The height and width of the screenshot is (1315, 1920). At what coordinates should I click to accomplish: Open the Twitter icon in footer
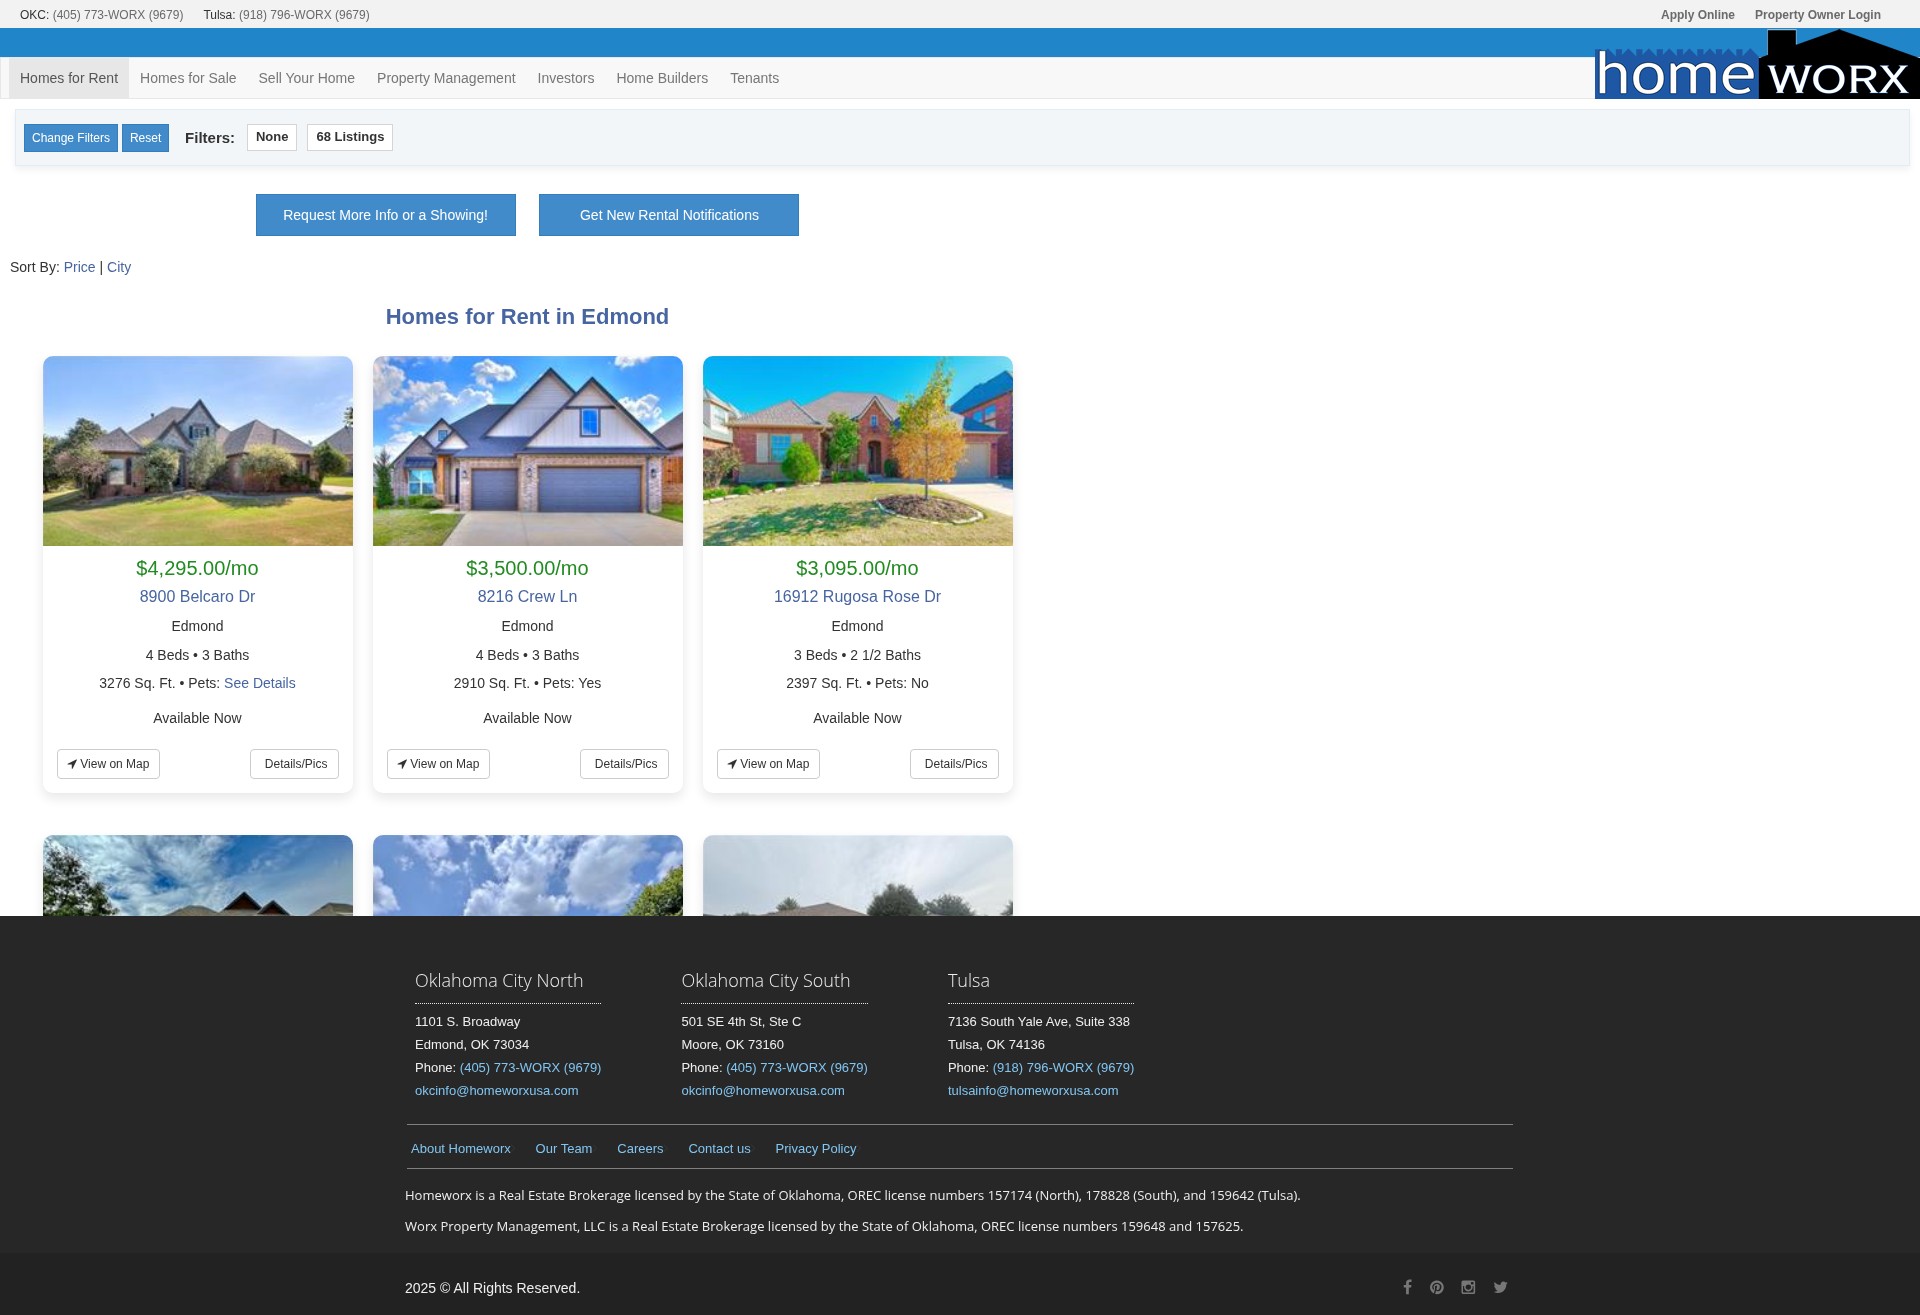1500,1287
